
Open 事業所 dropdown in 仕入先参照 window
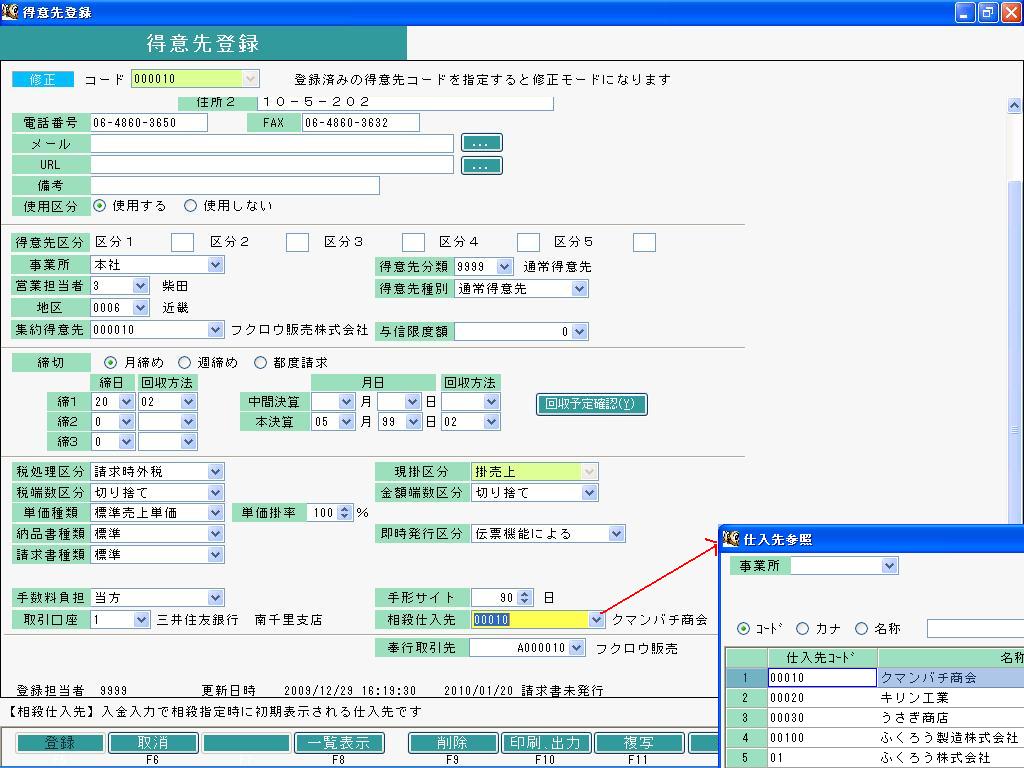[x=889, y=566]
